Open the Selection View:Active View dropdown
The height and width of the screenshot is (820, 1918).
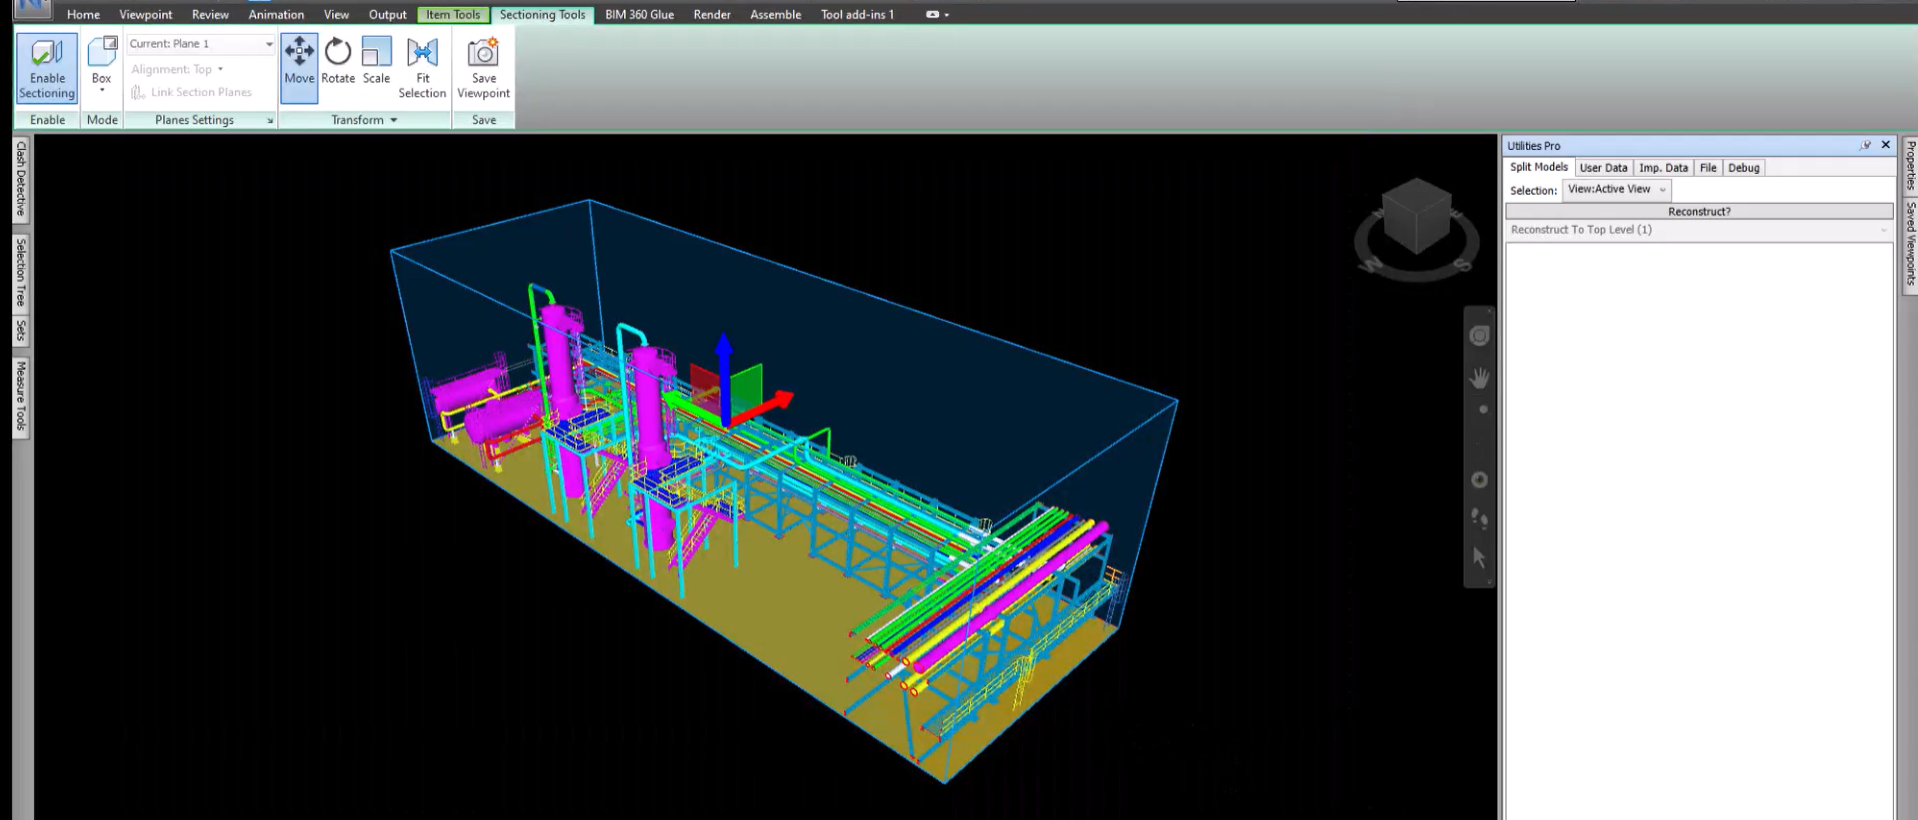[1616, 189]
